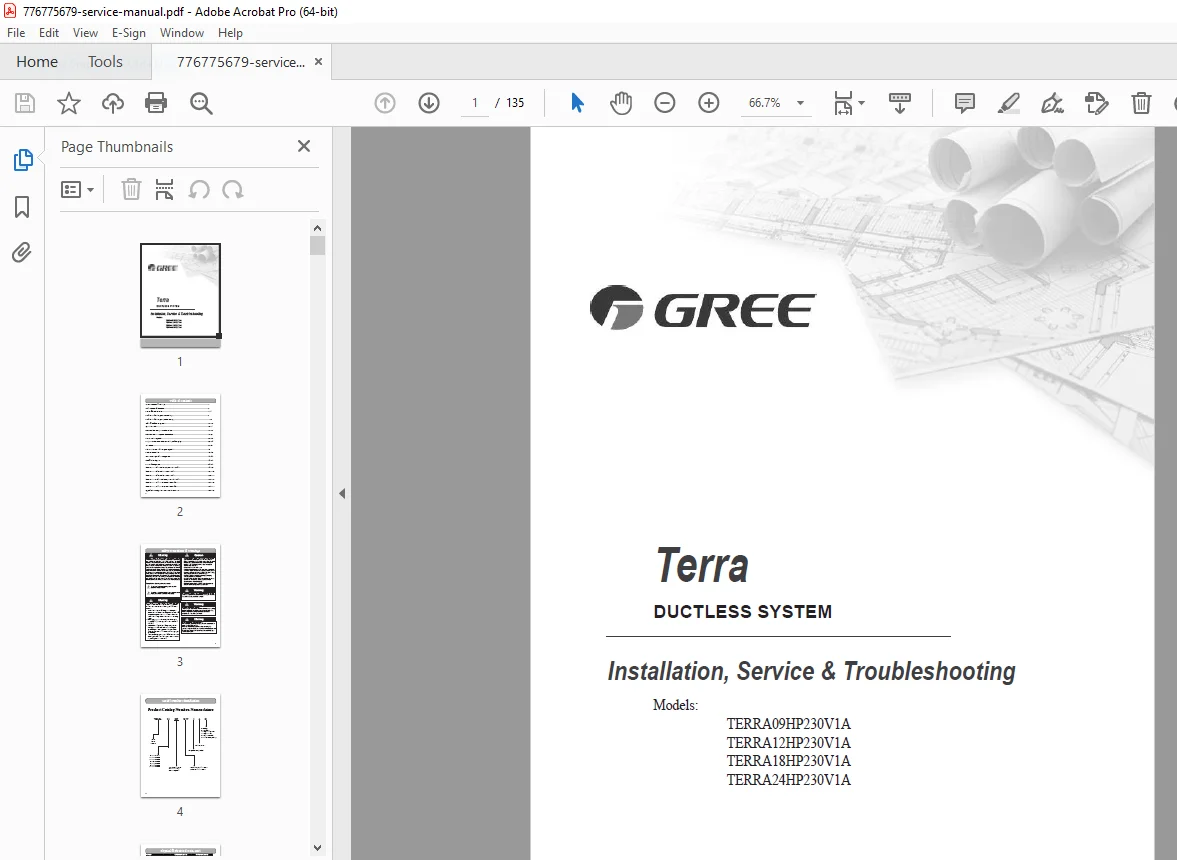This screenshot has width=1177, height=860.
Task: Open the E-Sign menu
Action: coord(128,33)
